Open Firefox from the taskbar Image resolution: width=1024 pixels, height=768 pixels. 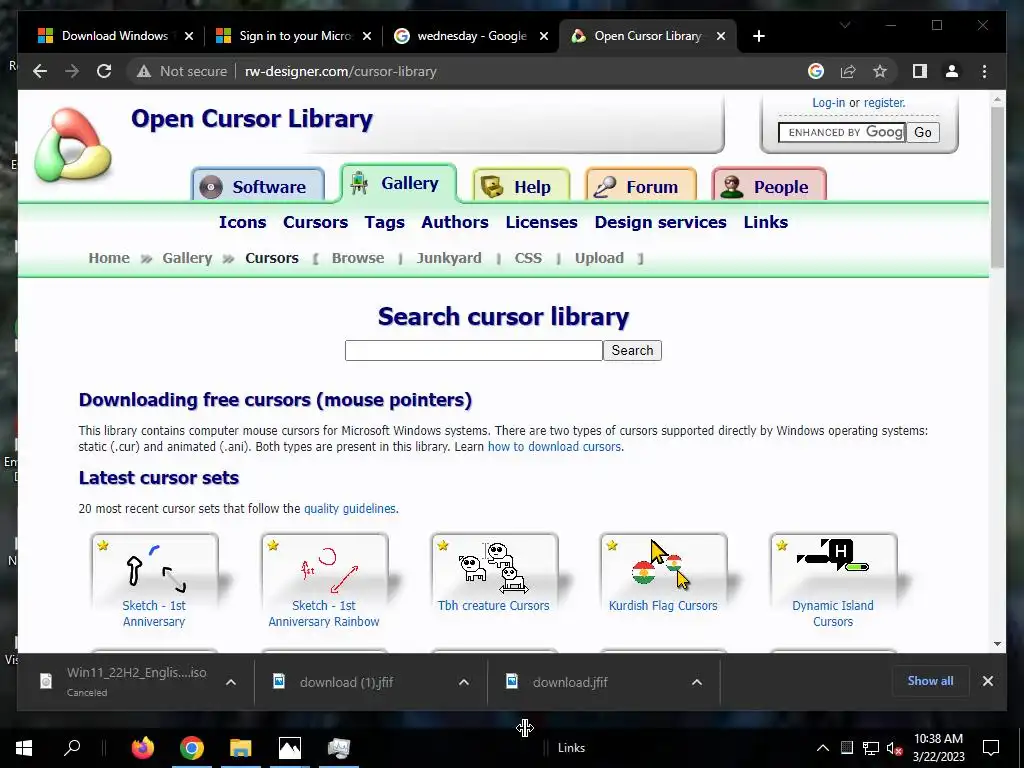pos(142,747)
